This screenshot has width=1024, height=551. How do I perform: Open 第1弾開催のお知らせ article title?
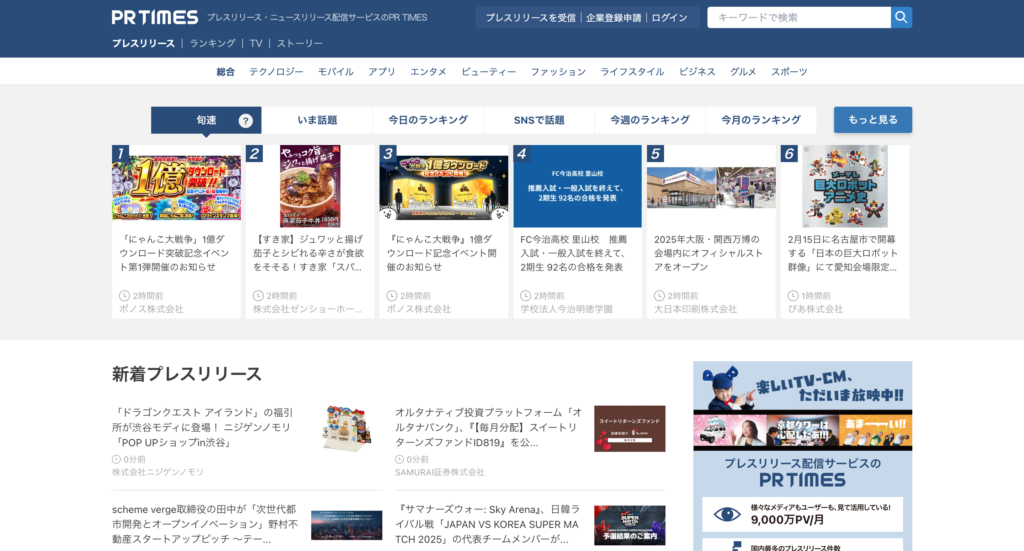tap(174, 253)
